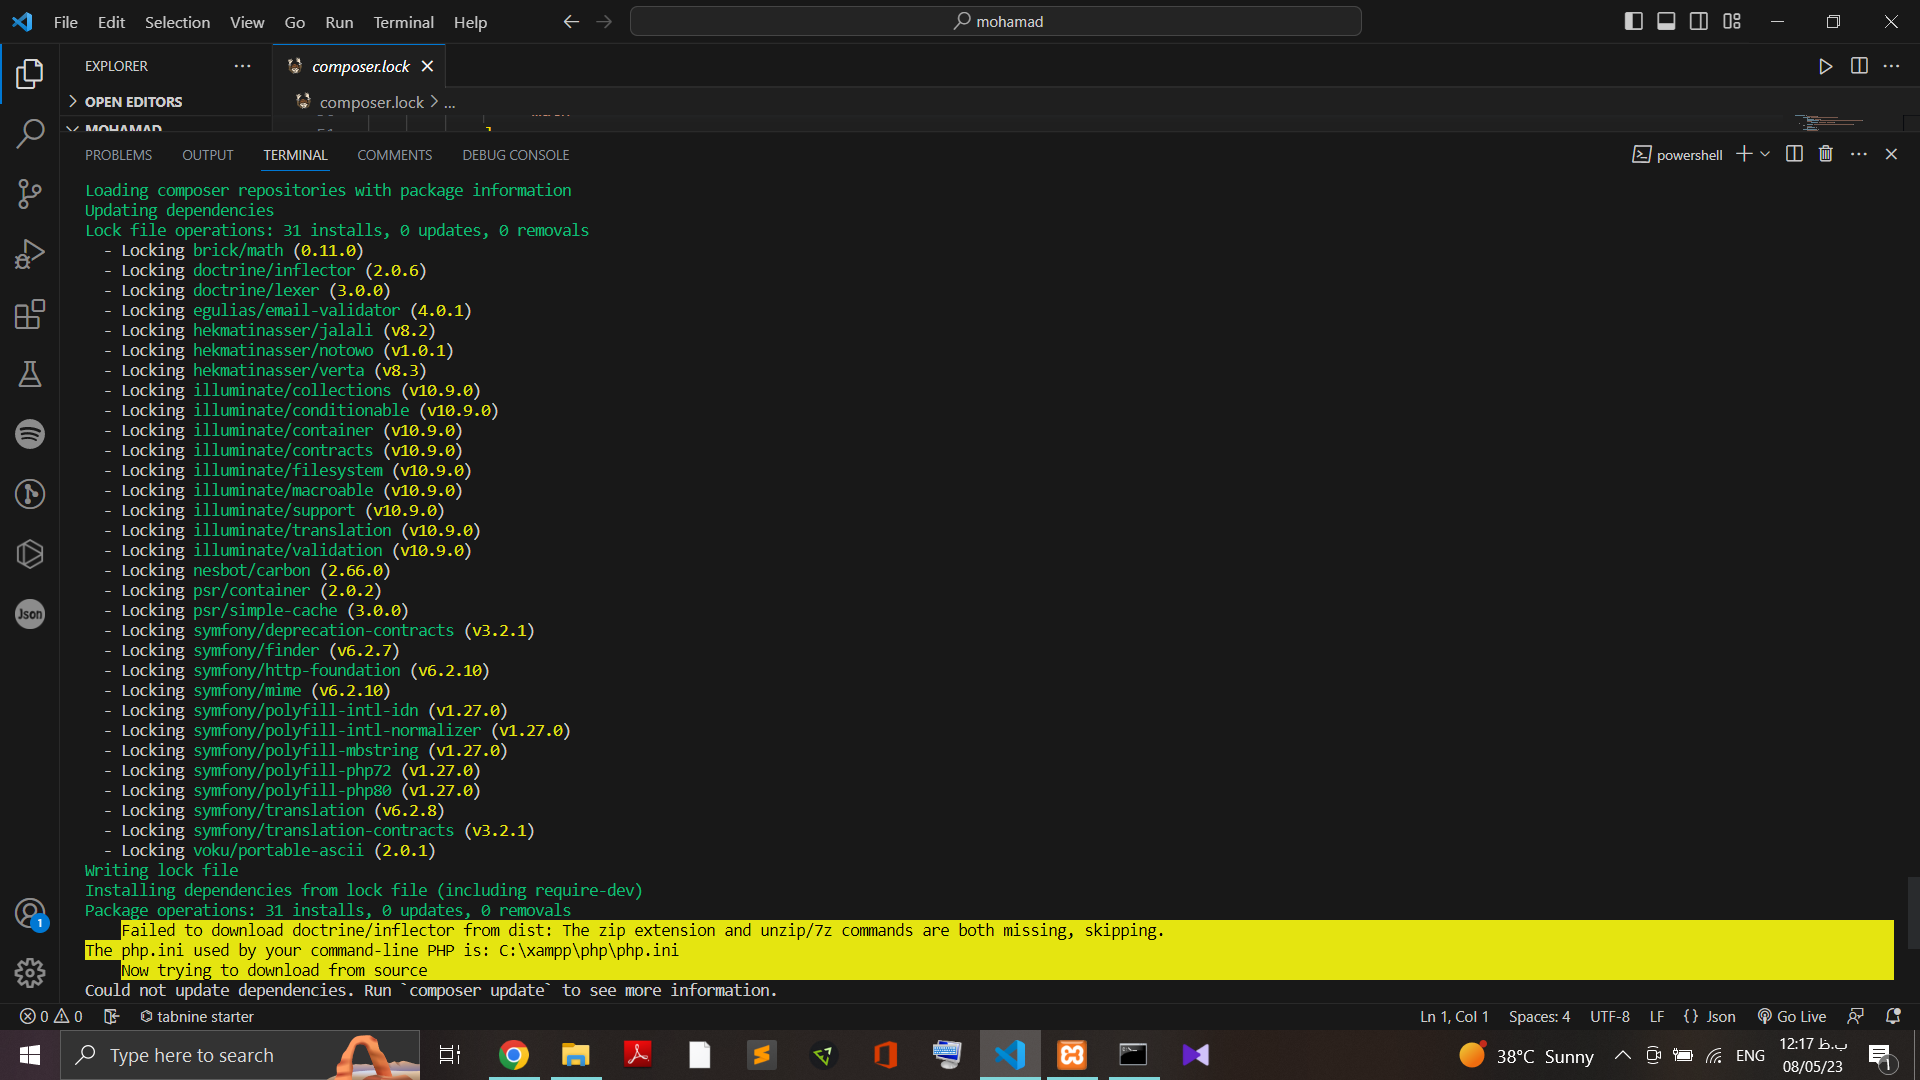The width and height of the screenshot is (1920, 1080).
Task: Open the Extensions view icon
Action: pos(30,314)
